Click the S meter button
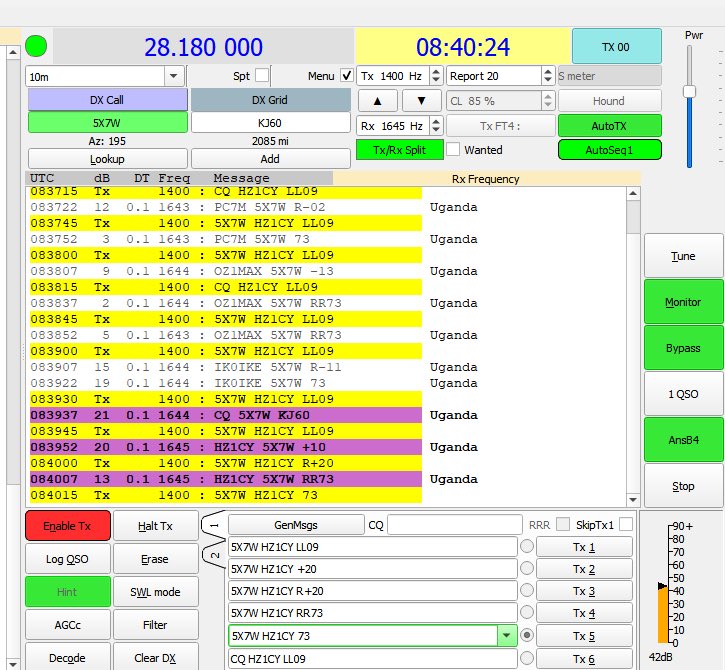The height and width of the screenshot is (670, 725). 610,76
